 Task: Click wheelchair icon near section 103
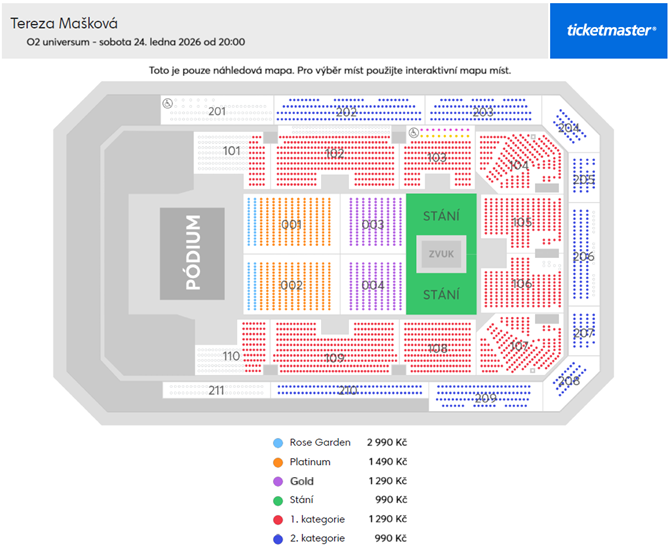click(413, 132)
